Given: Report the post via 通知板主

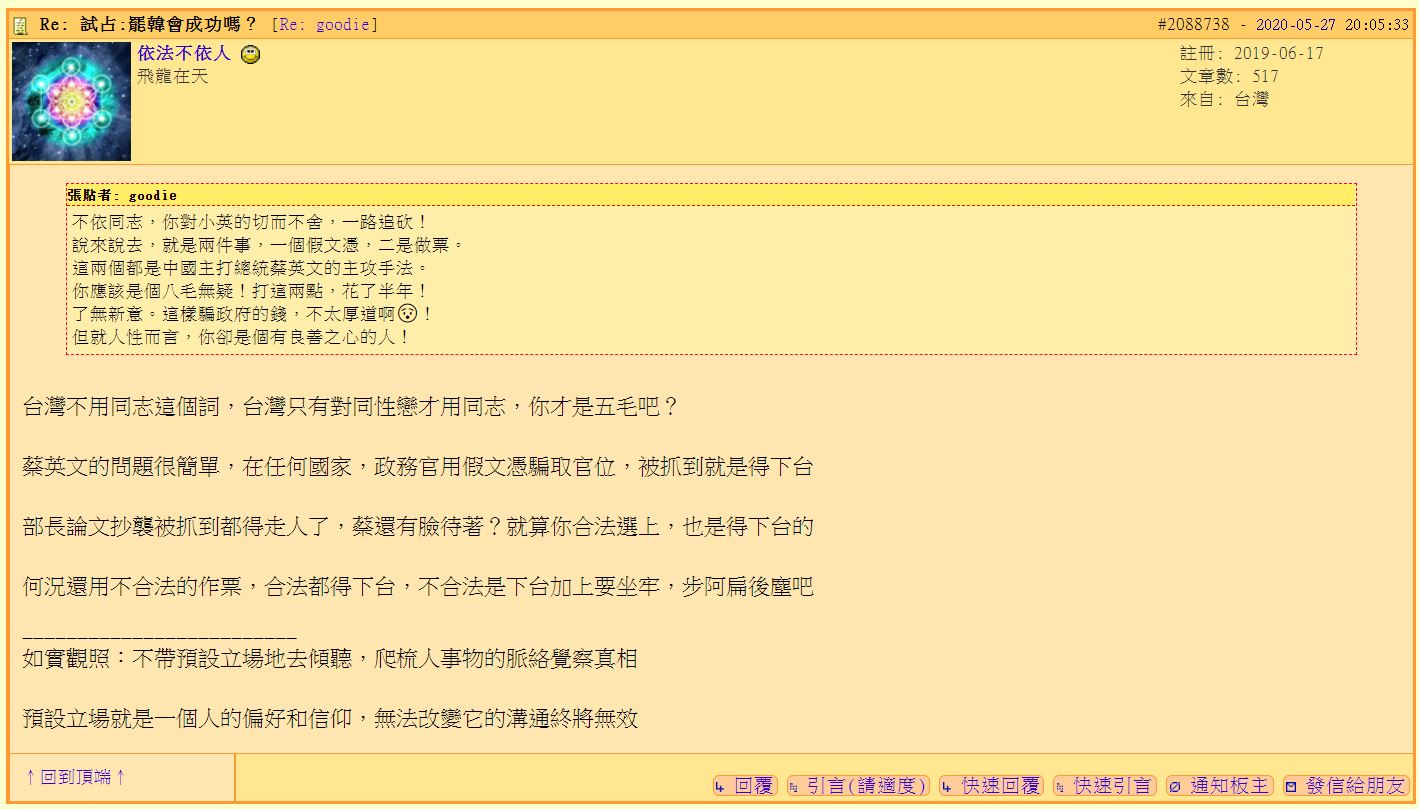Looking at the screenshot, I should click(1219, 786).
